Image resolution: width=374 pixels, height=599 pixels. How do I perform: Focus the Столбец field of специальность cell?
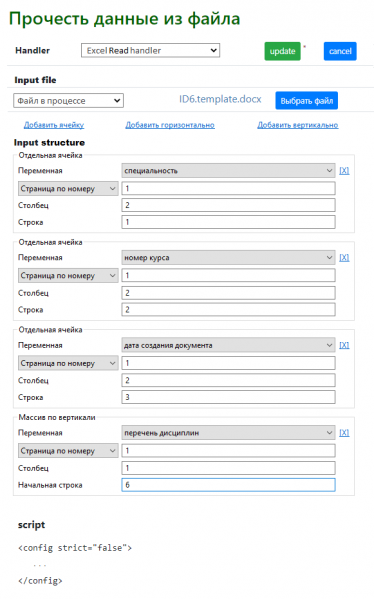[x=228, y=205]
